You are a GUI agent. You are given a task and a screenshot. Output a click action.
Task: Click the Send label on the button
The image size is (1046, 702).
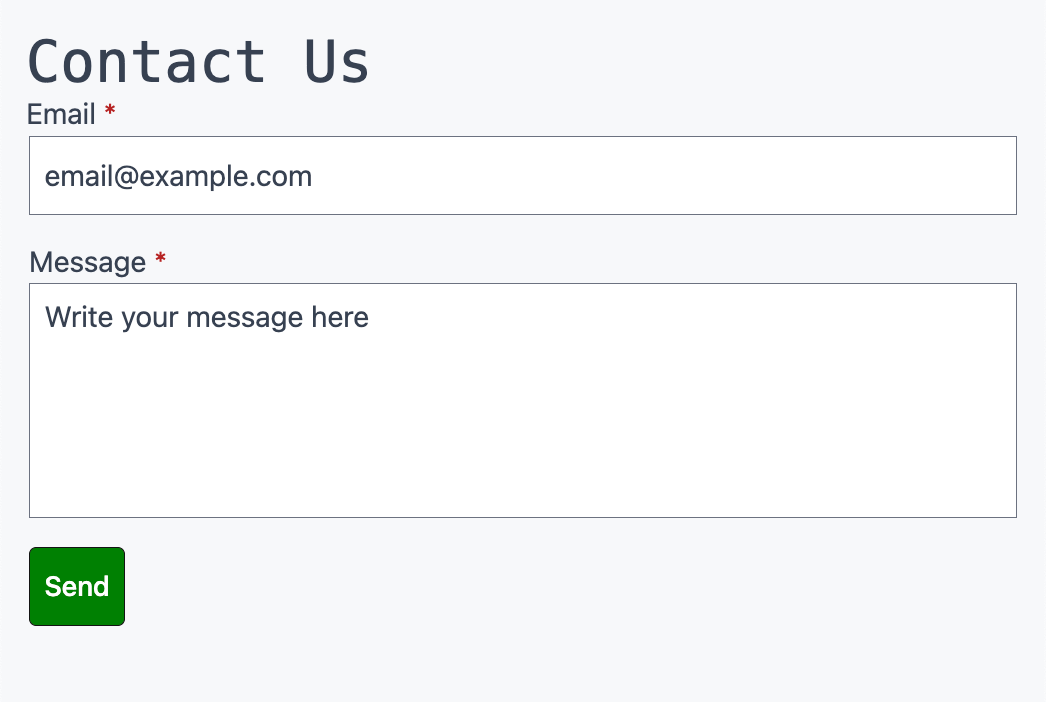tap(76, 586)
